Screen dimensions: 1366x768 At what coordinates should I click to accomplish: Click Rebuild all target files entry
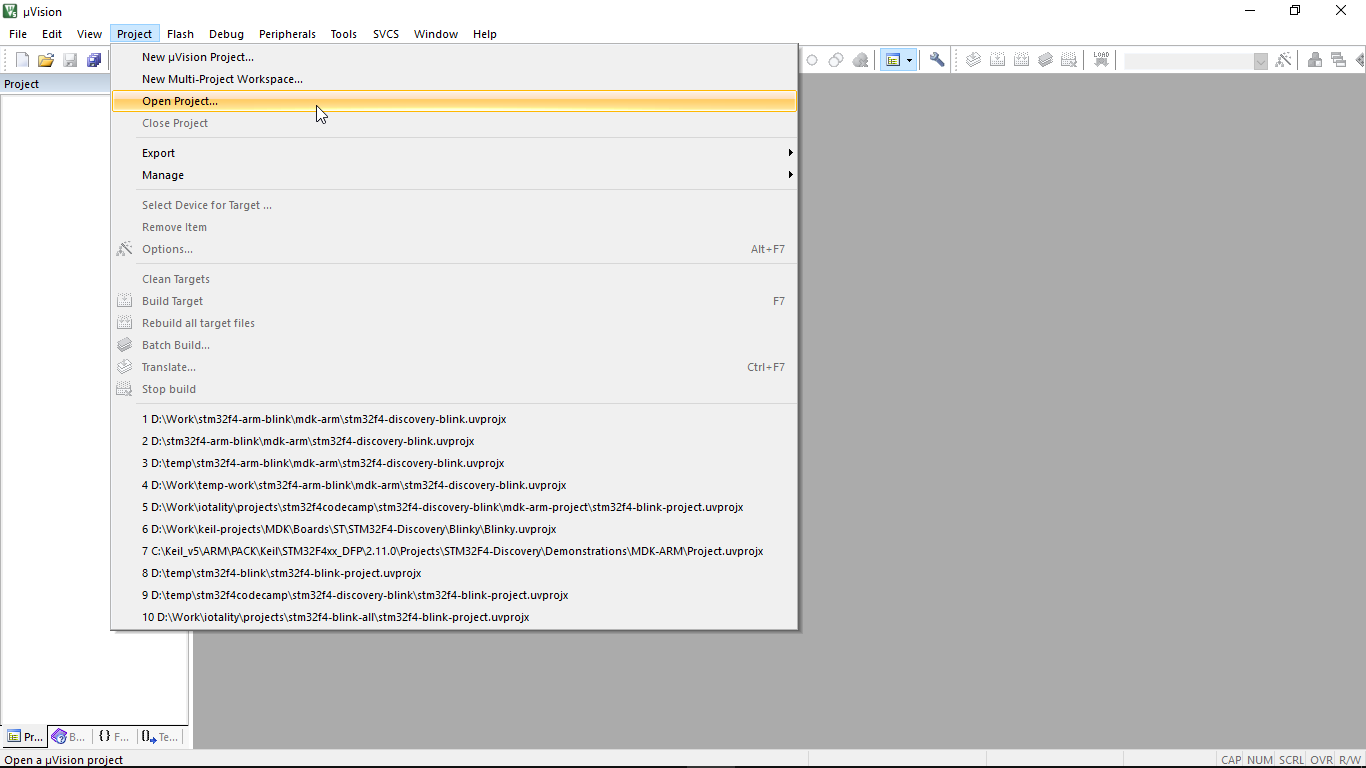tap(454, 323)
